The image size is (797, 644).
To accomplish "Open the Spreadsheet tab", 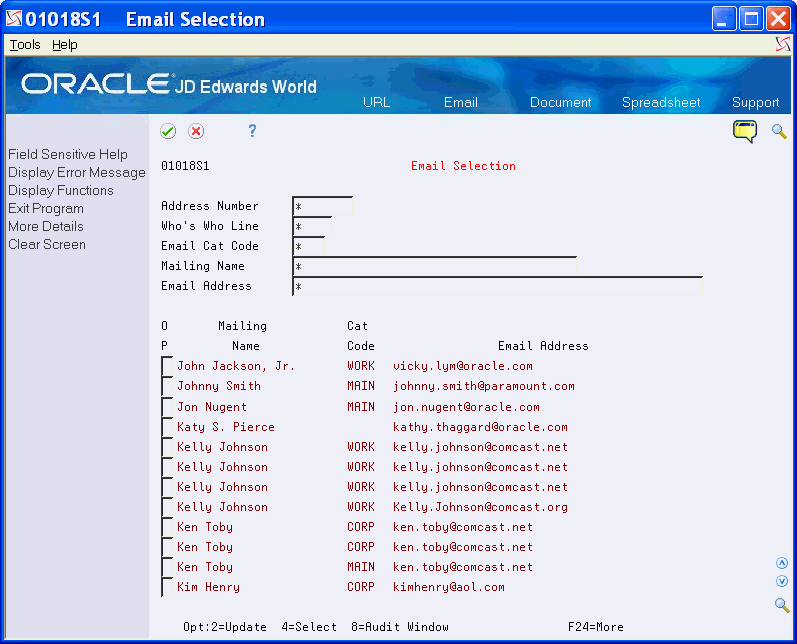I will tap(661, 102).
